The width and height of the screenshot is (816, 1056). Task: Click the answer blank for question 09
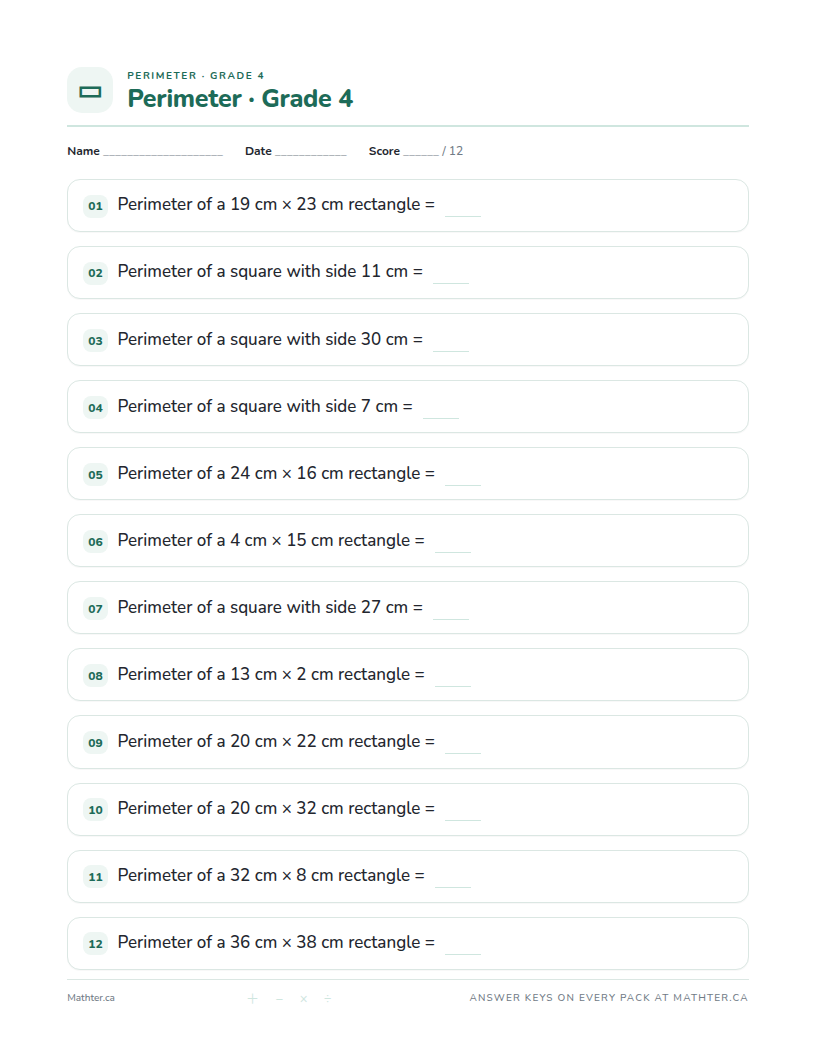pyautogui.click(x=463, y=744)
